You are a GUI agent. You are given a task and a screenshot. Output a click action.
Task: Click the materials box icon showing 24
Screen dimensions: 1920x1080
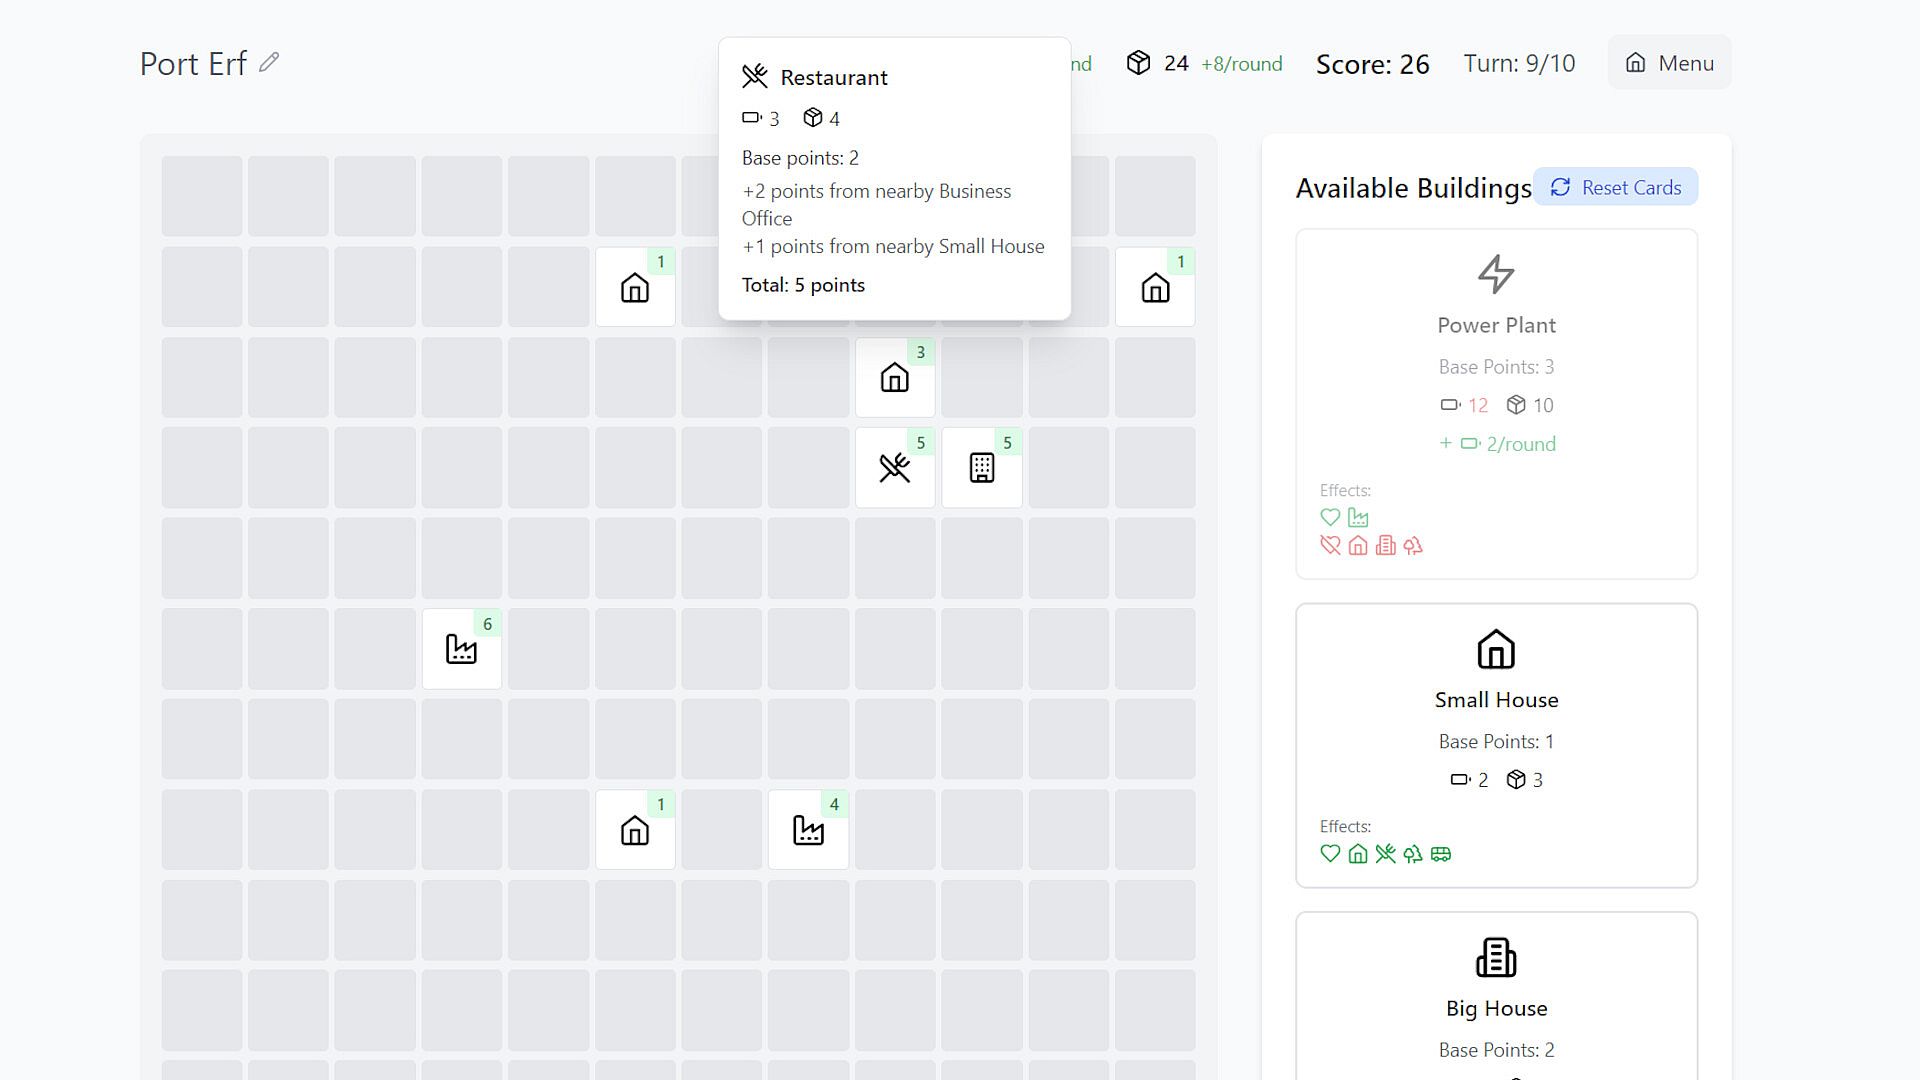pyautogui.click(x=1138, y=63)
